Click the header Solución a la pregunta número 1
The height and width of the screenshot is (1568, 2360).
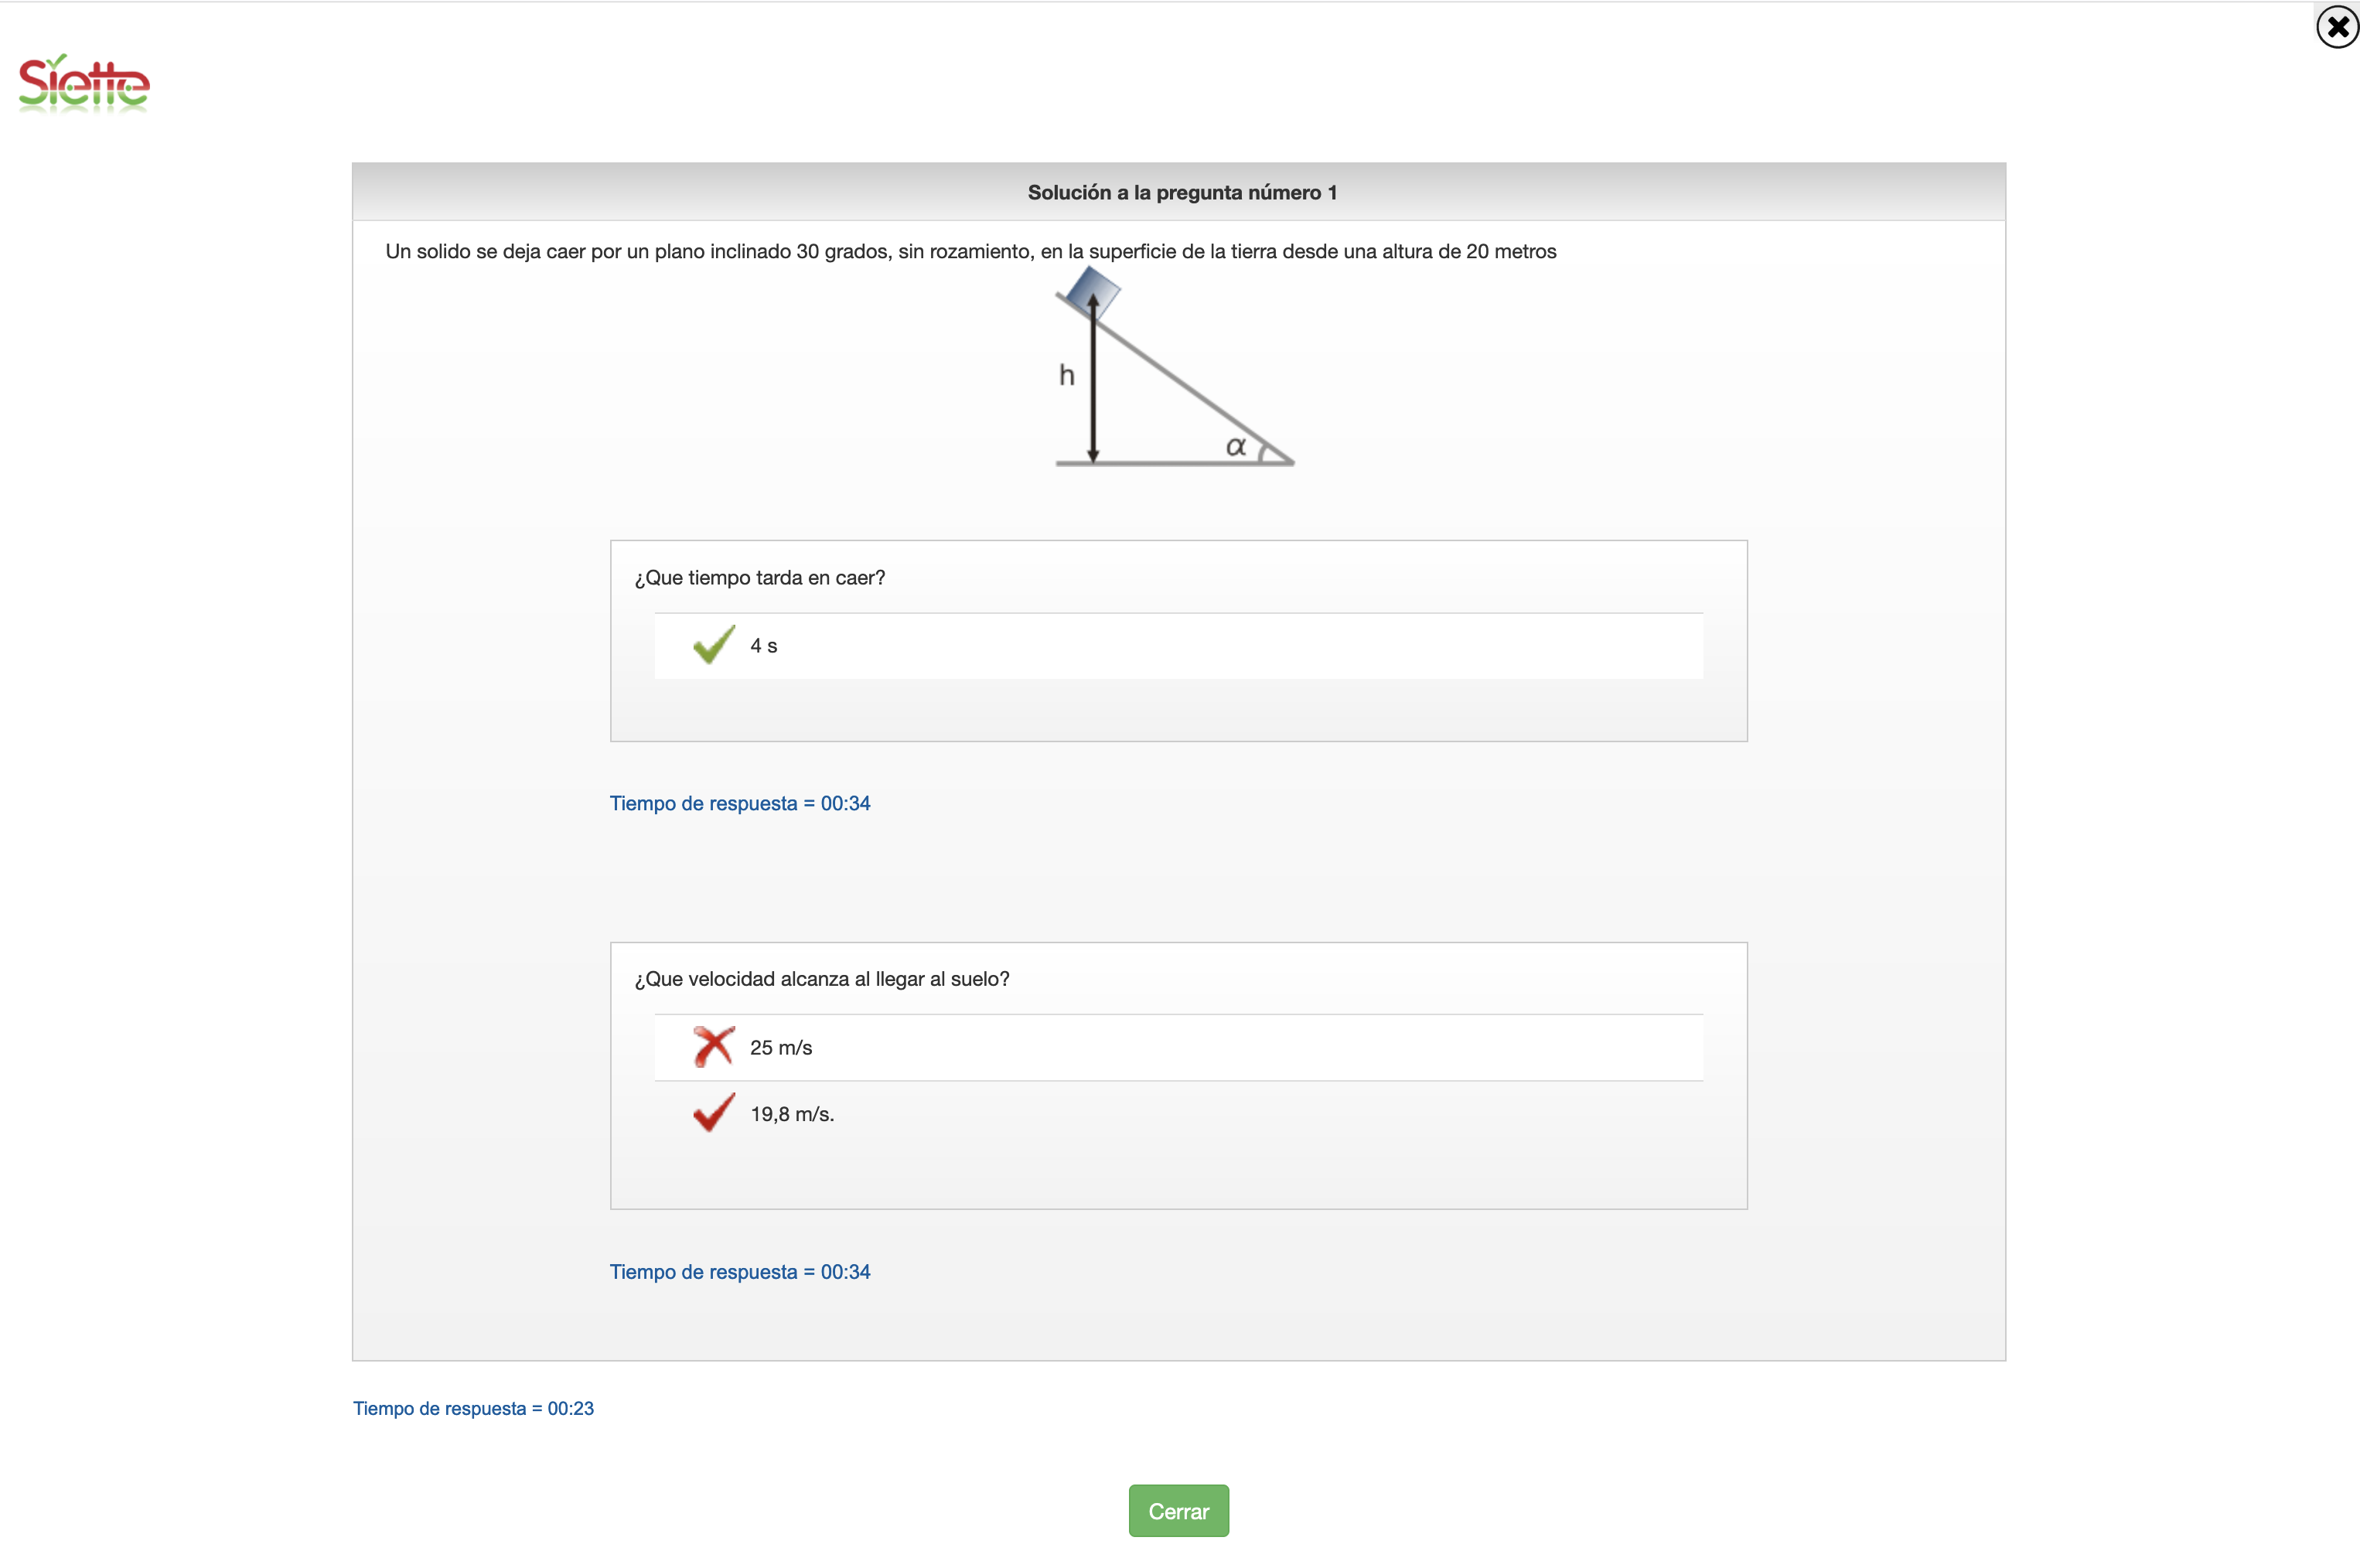[1182, 192]
